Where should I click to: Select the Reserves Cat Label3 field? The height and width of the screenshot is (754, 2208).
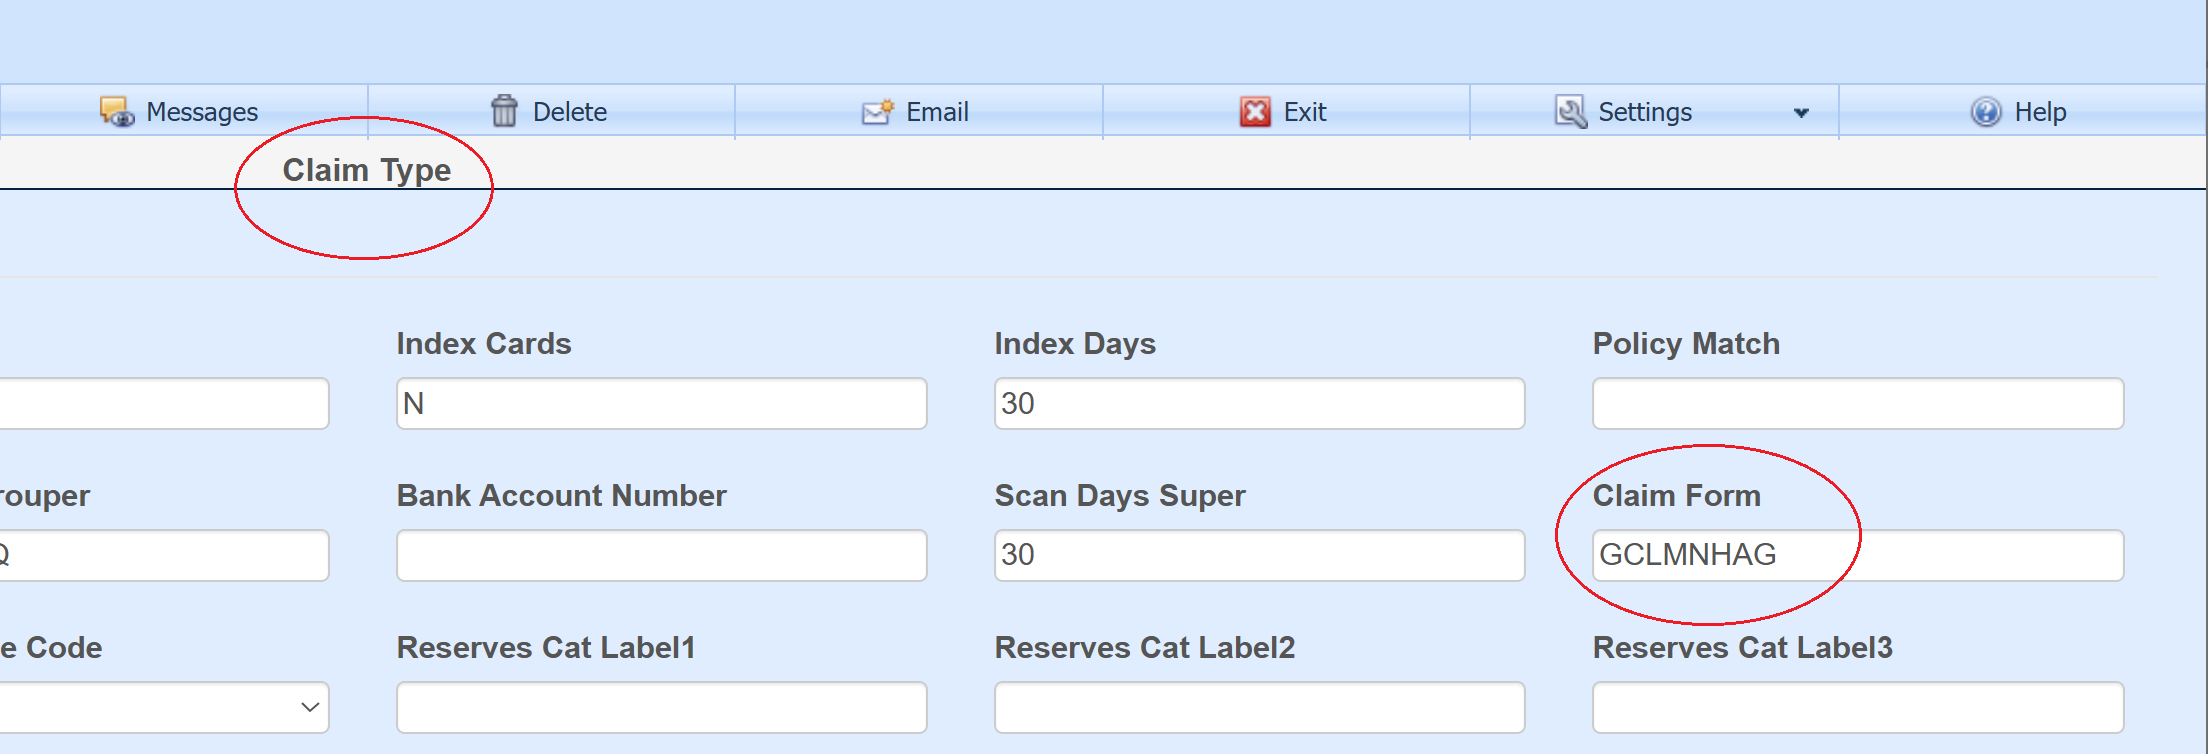[x=1857, y=708]
